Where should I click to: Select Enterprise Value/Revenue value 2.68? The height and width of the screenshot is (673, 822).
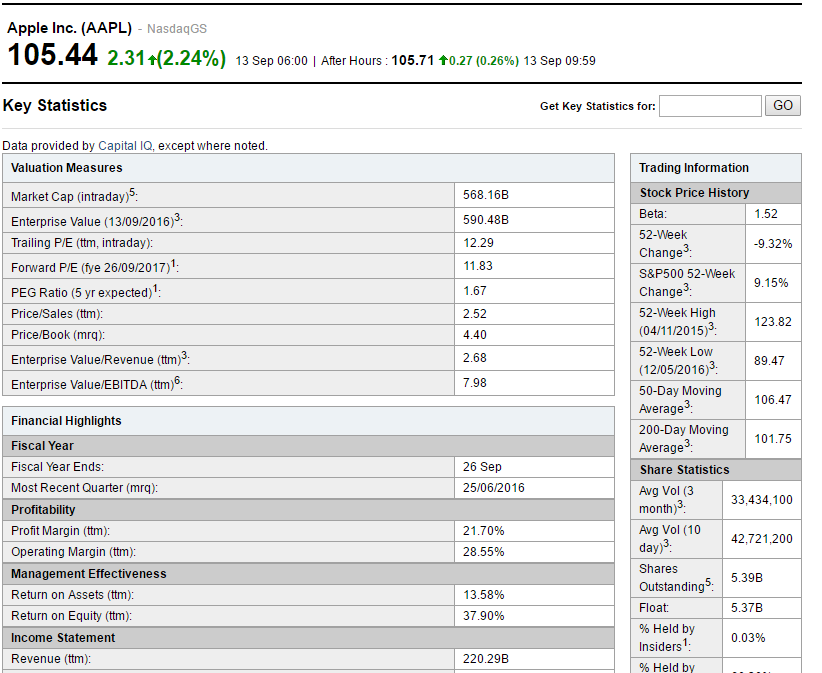[x=474, y=358]
